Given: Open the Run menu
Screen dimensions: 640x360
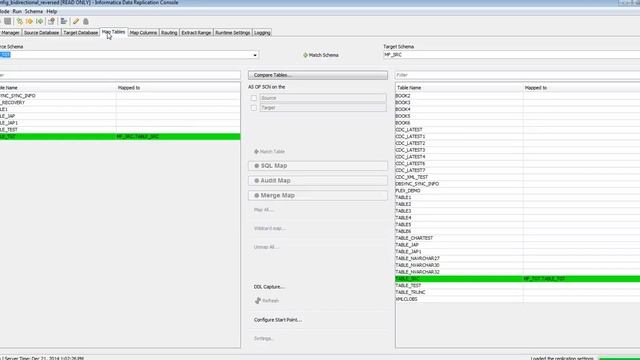Looking at the screenshot, I should [17, 11].
